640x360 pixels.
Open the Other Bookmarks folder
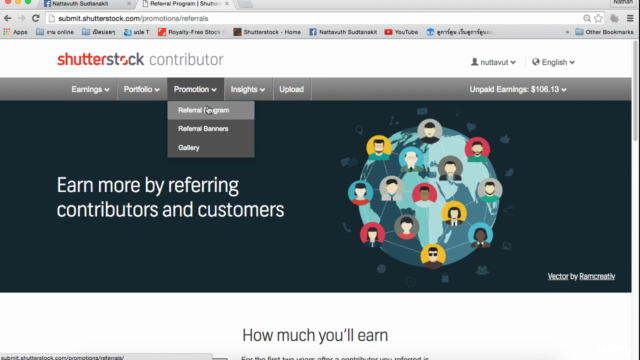click(x=604, y=32)
